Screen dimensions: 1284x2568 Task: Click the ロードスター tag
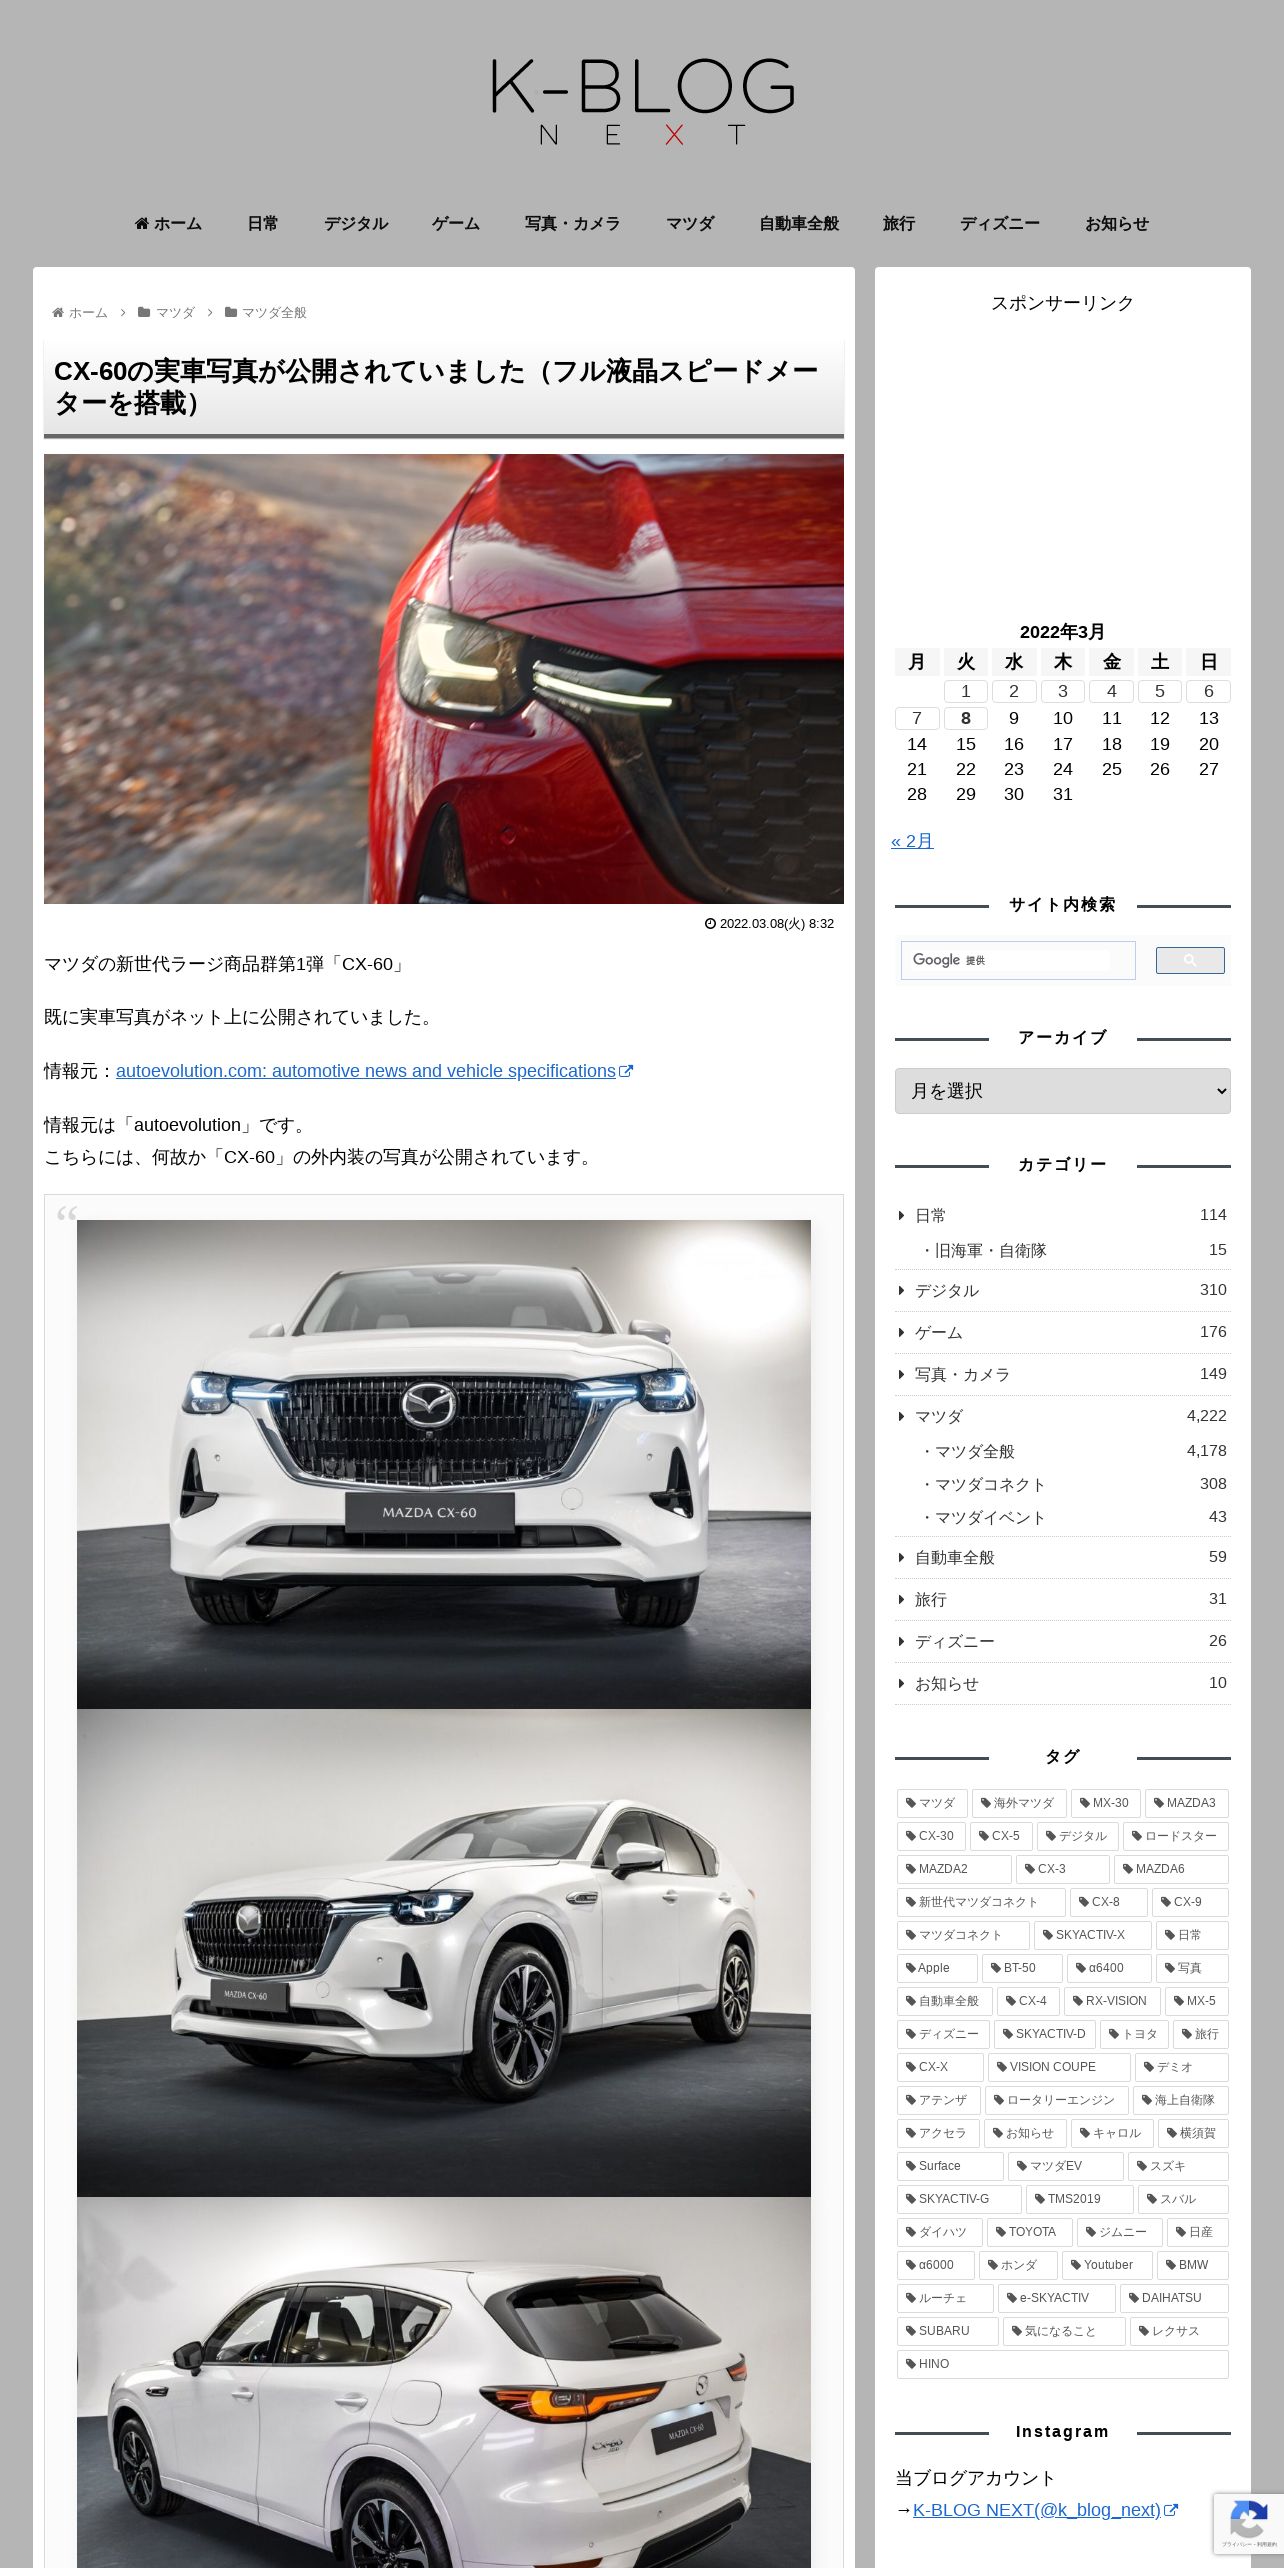tap(1176, 1836)
